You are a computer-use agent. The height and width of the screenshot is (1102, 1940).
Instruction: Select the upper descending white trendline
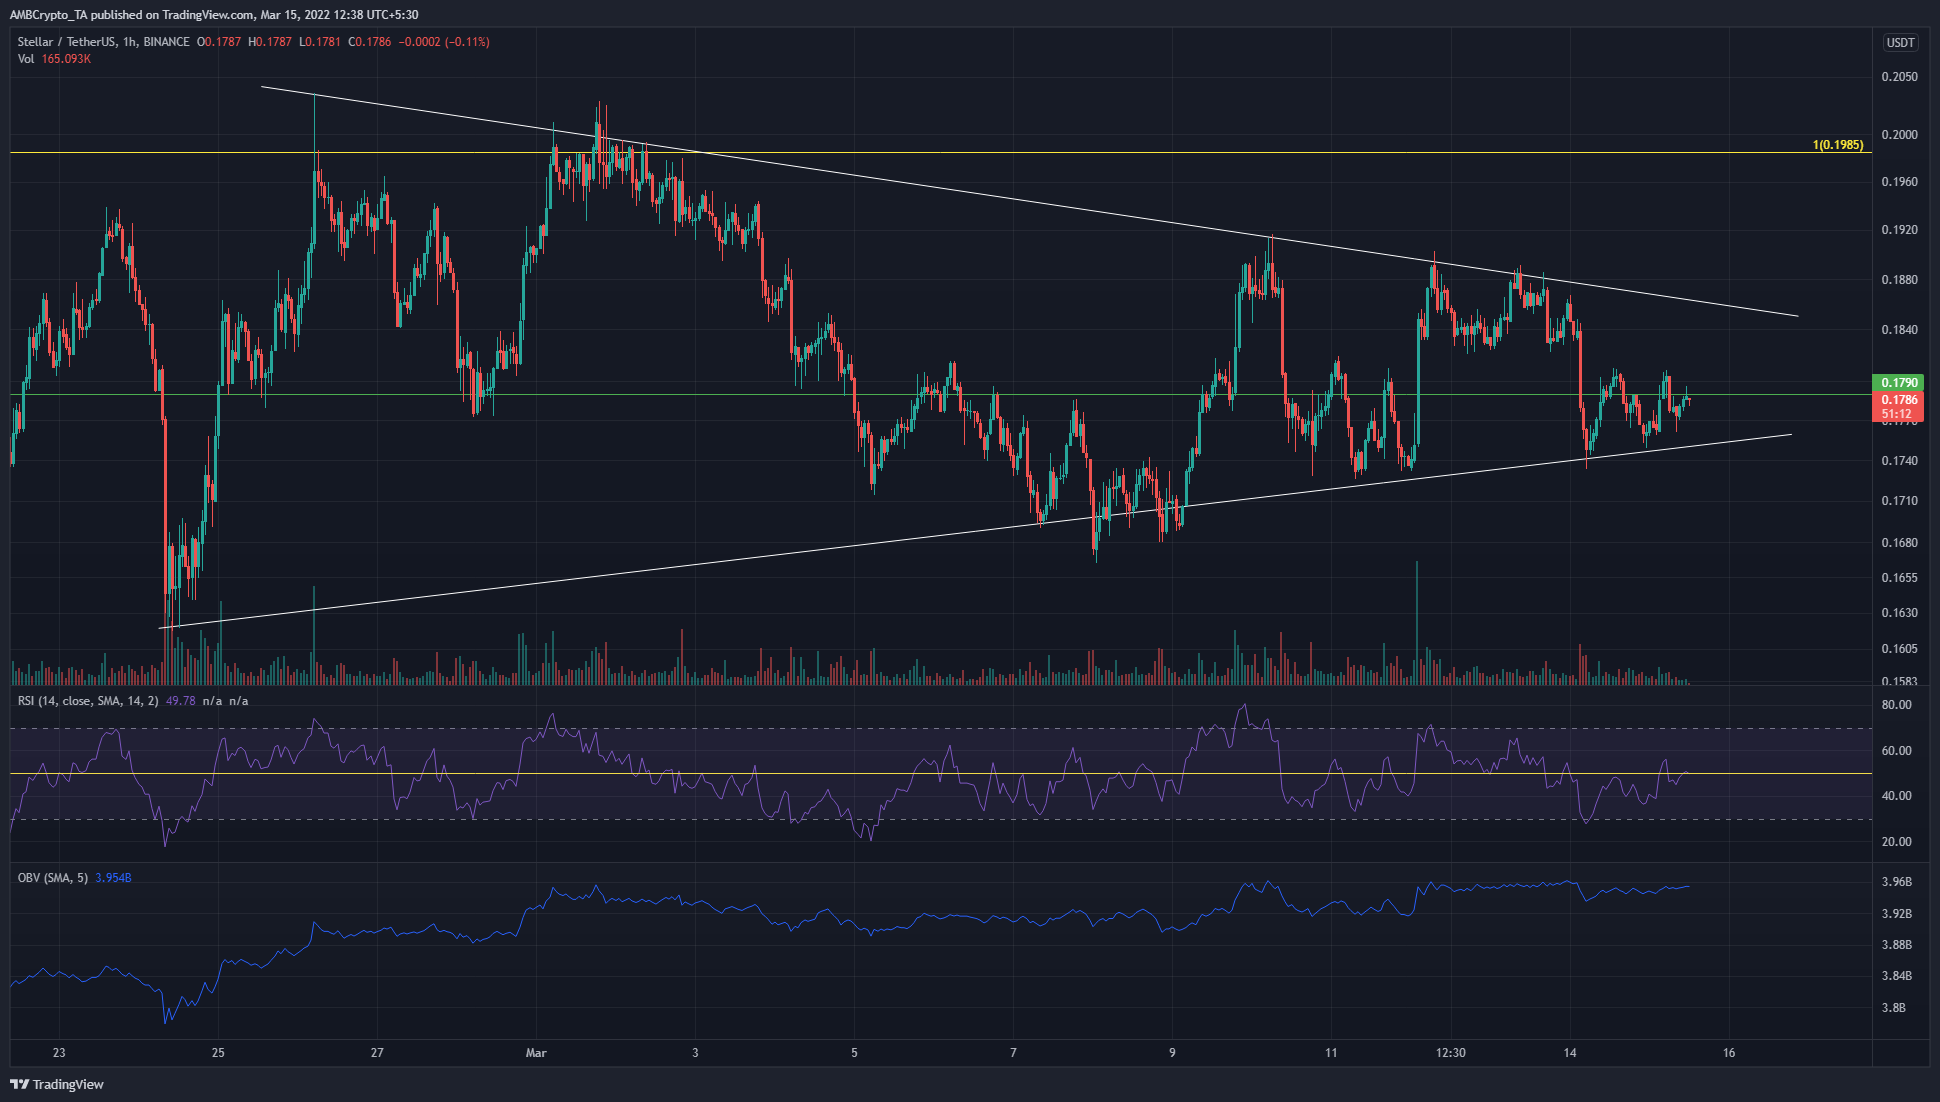(1030, 202)
